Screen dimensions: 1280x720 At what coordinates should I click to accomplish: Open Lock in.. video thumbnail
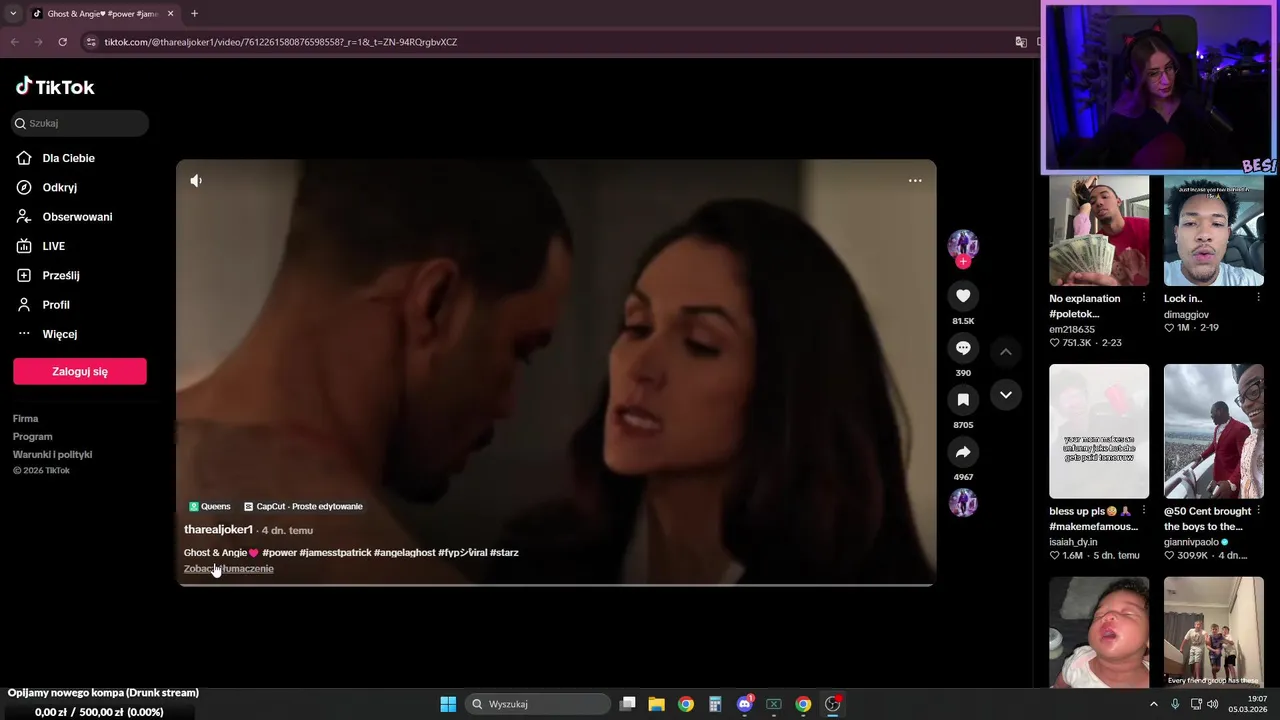[1214, 231]
